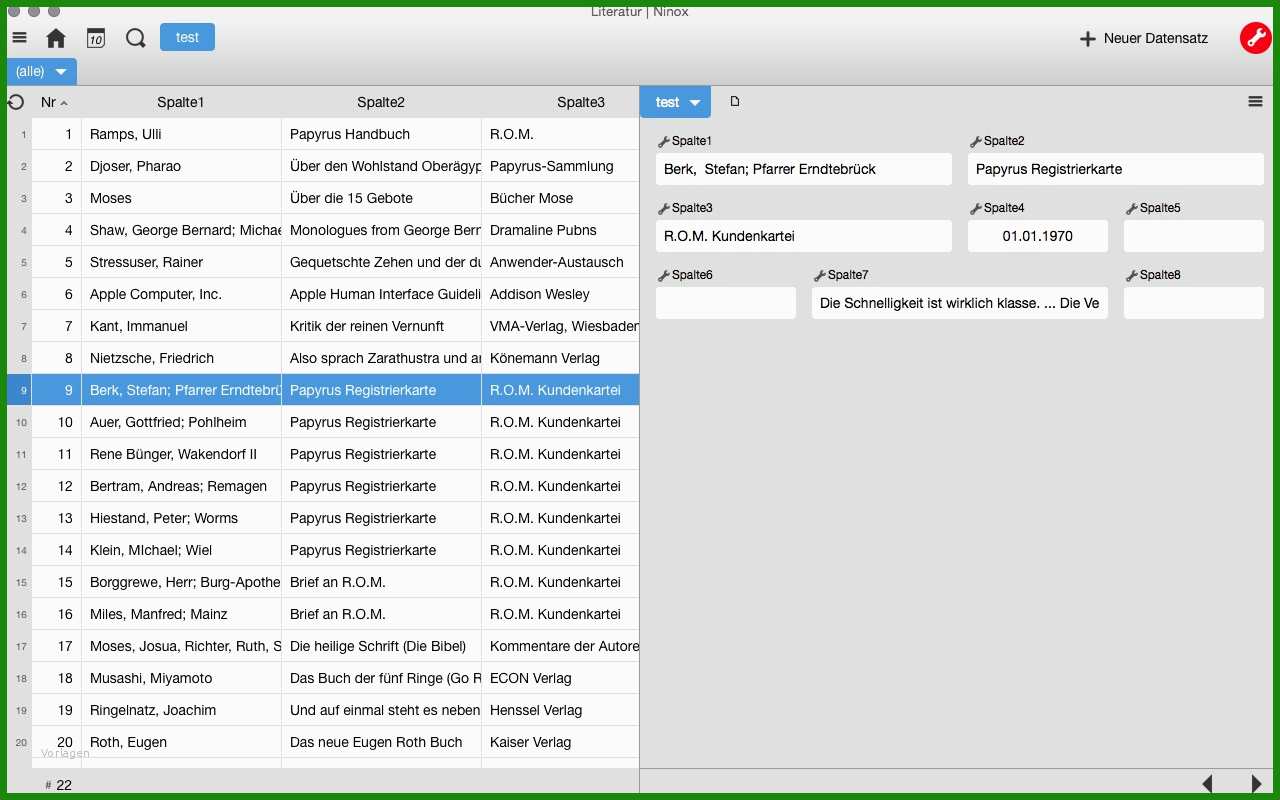Select row Rene Bünger, Wakendorf II
Image resolution: width=1280 pixels, height=800 pixels.
click(323, 454)
